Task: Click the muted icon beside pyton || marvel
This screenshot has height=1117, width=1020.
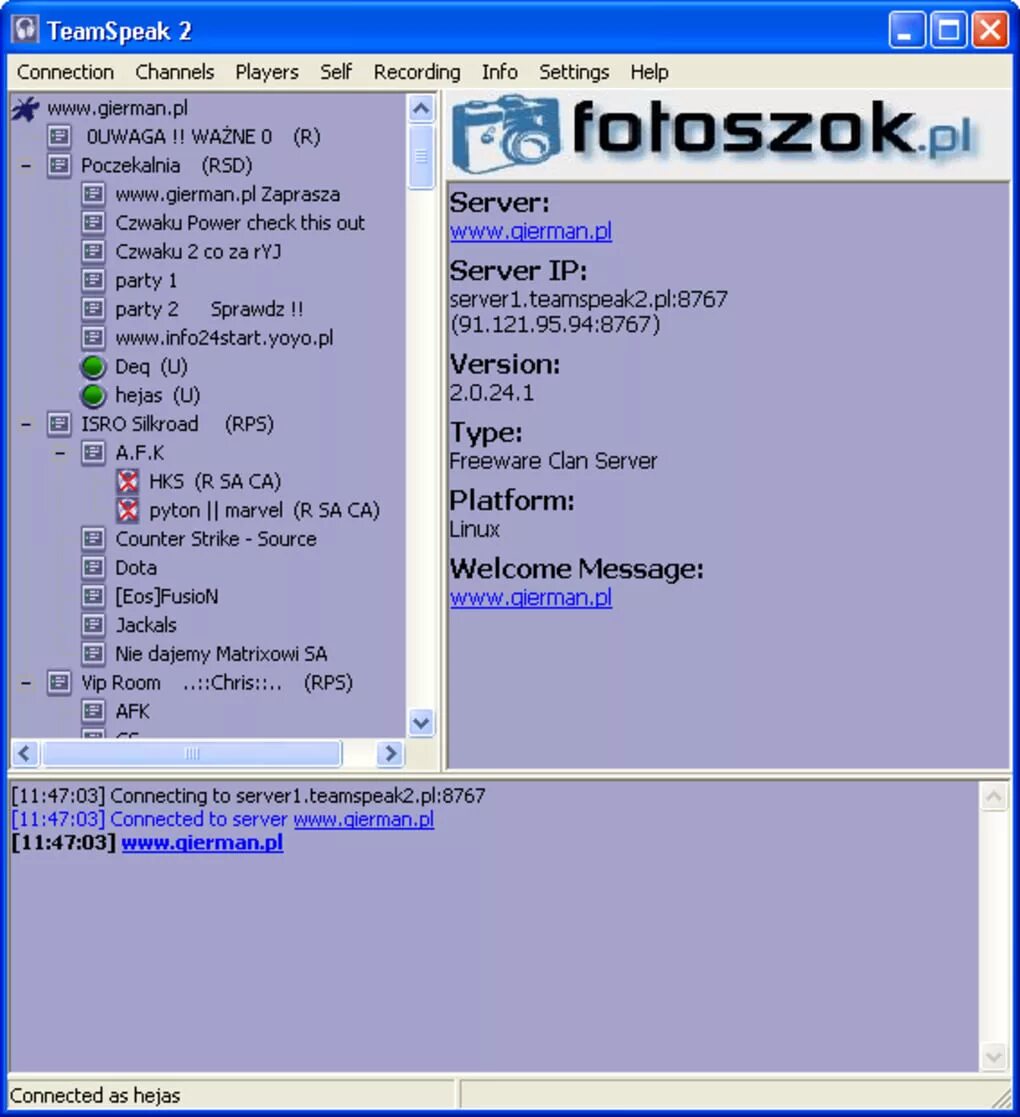Action: coord(128,510)
